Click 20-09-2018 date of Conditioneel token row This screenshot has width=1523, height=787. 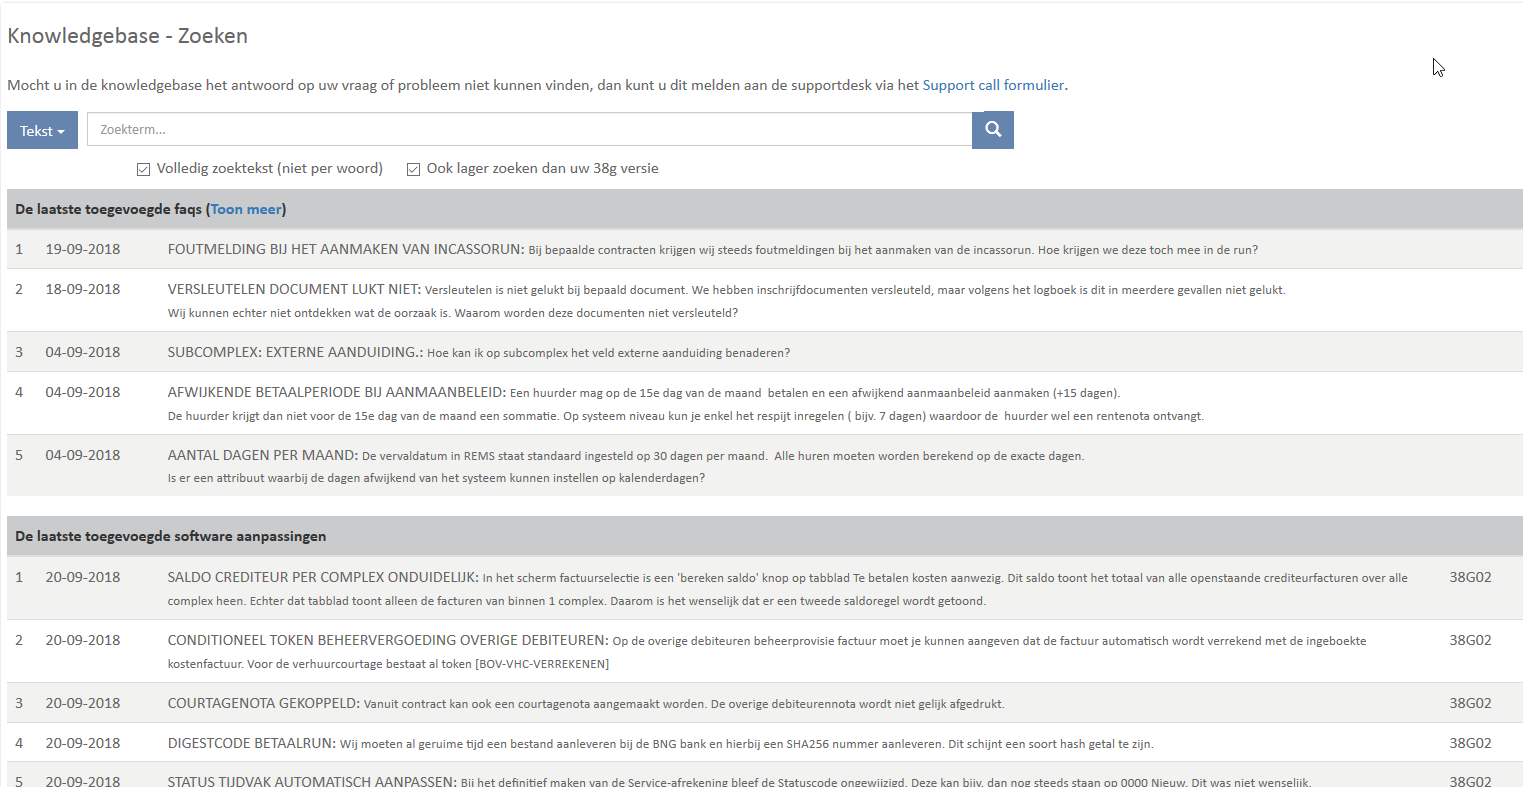point(83,640)
